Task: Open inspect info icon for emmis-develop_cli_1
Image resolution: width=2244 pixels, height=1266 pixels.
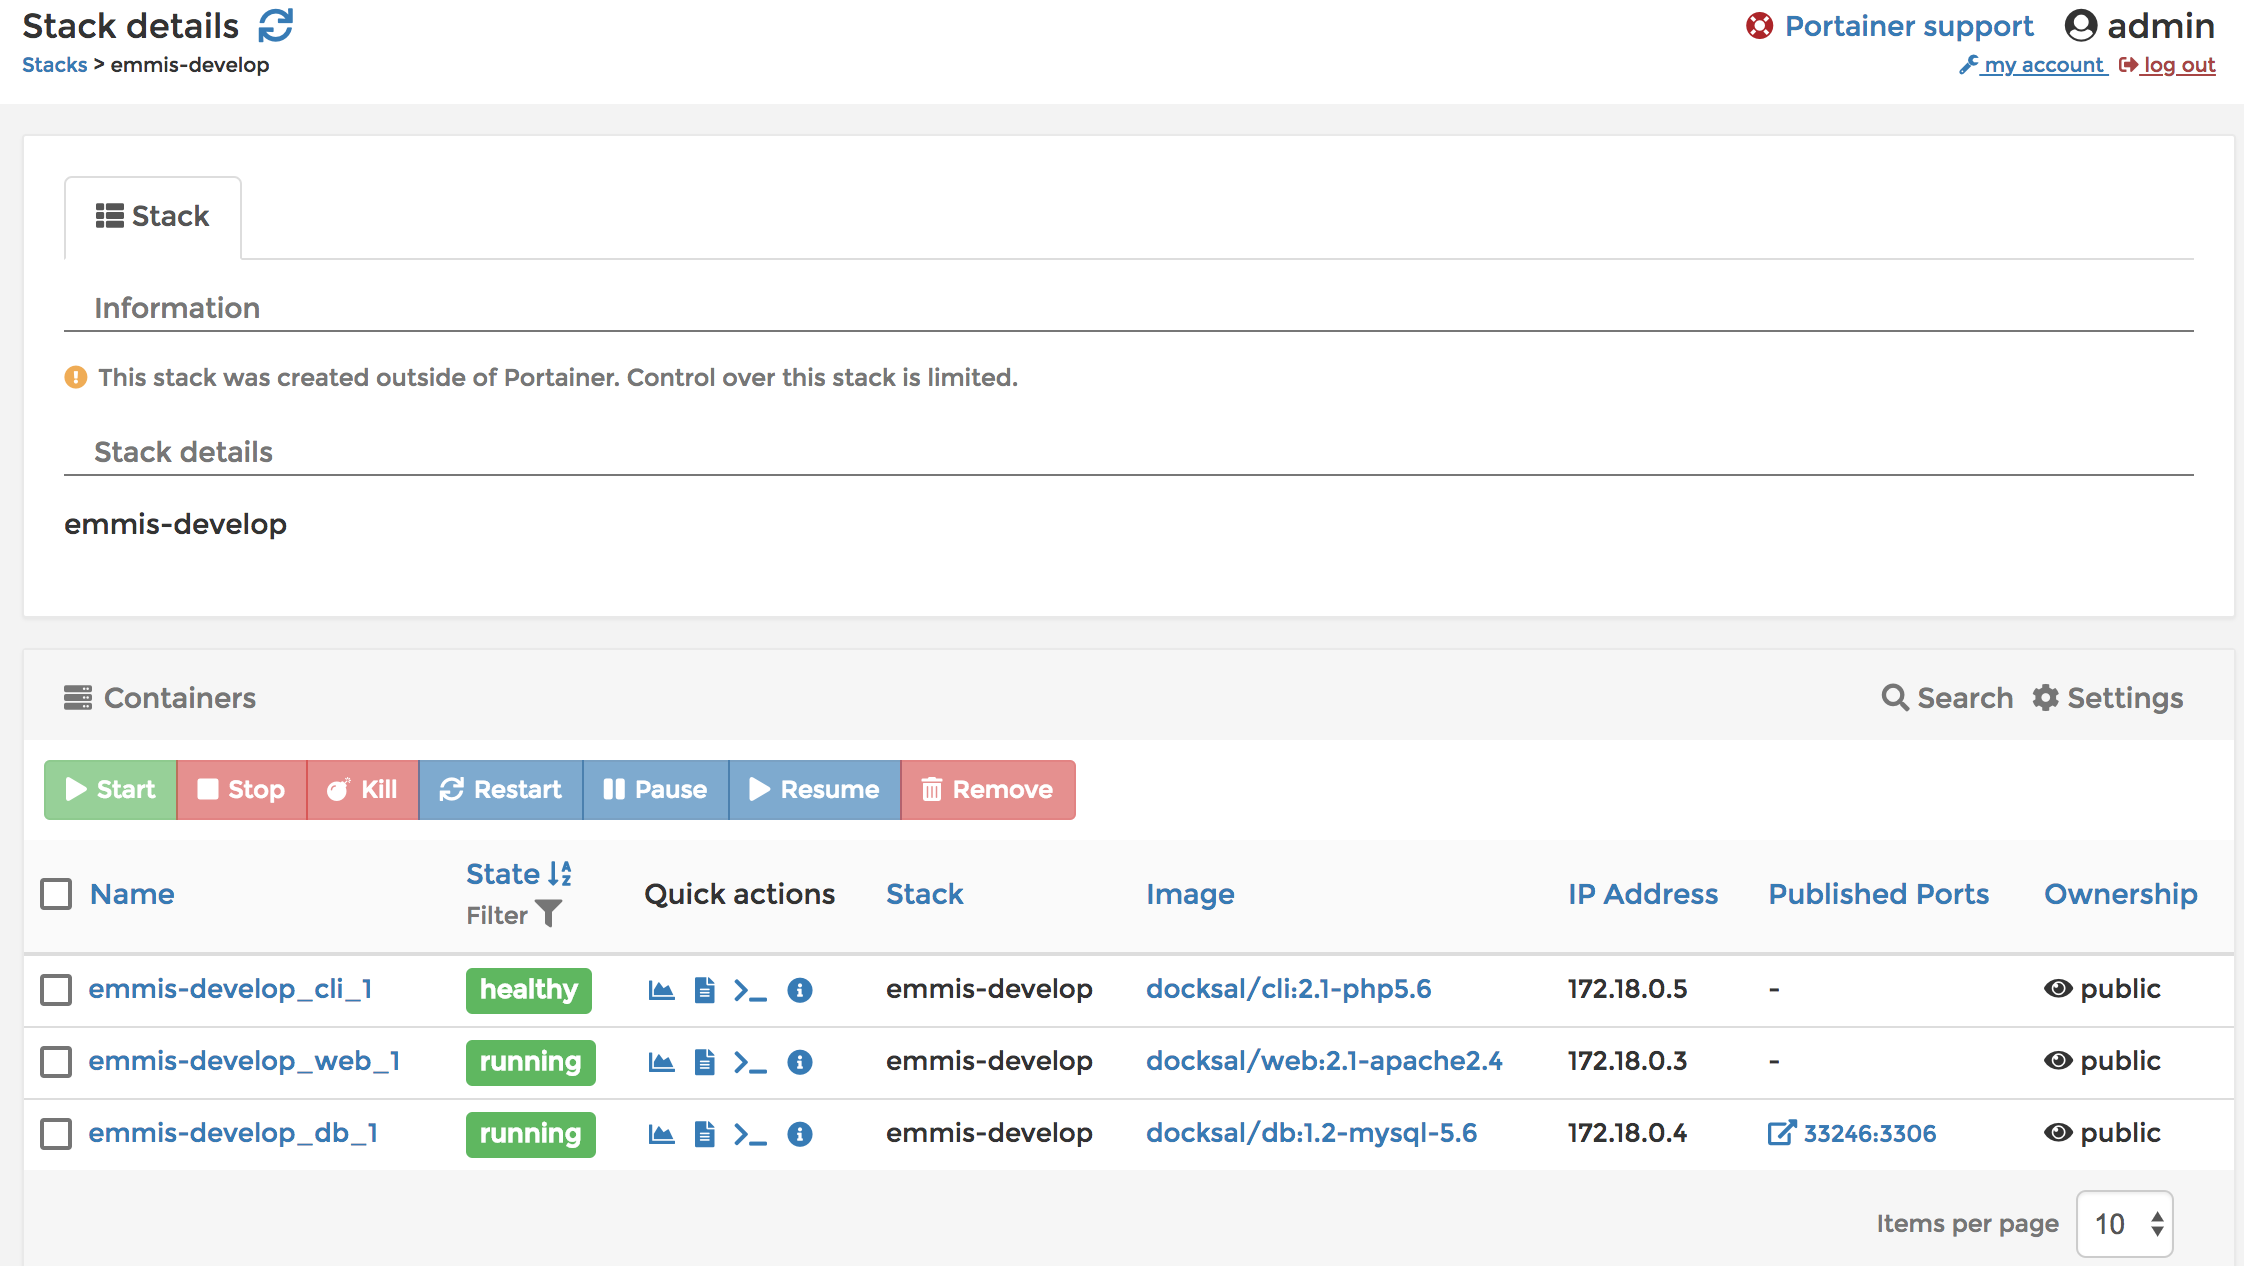Action: [799, 990]
